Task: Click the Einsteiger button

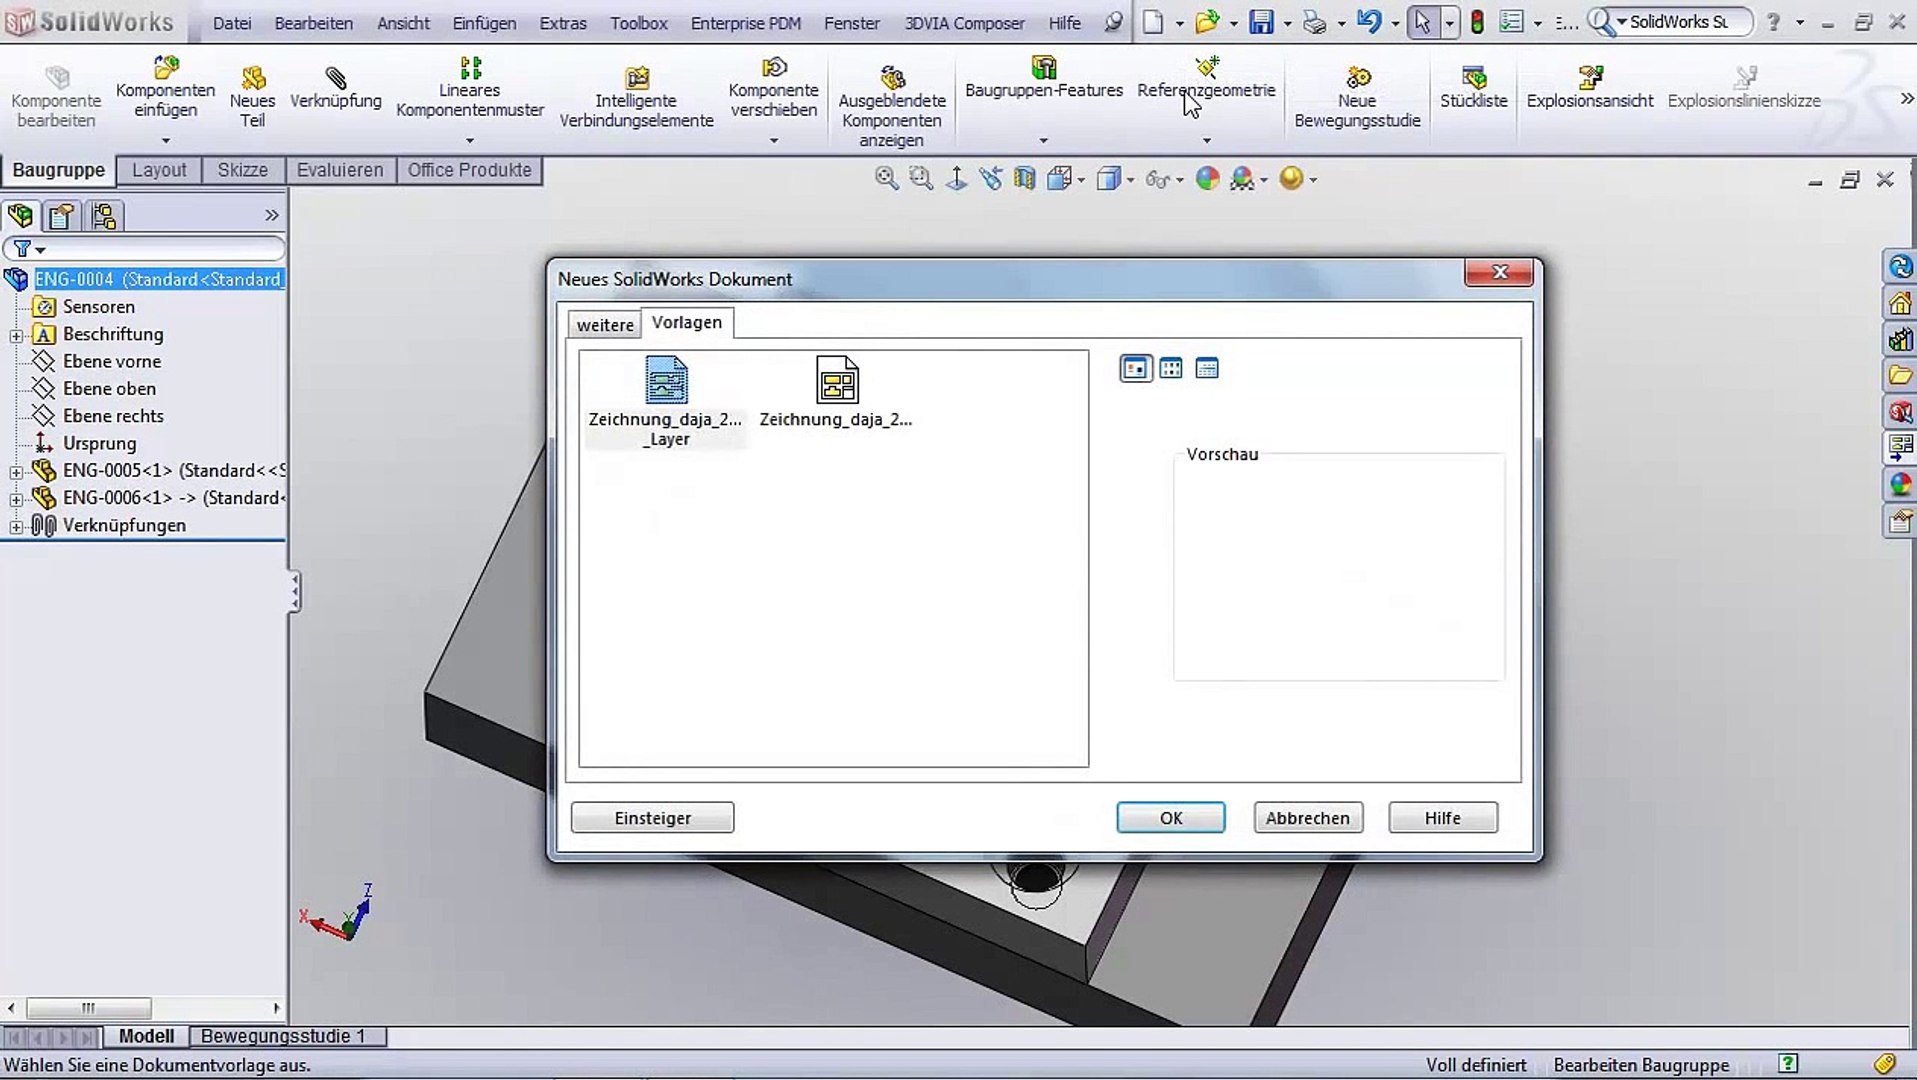Action: (653, 818)
